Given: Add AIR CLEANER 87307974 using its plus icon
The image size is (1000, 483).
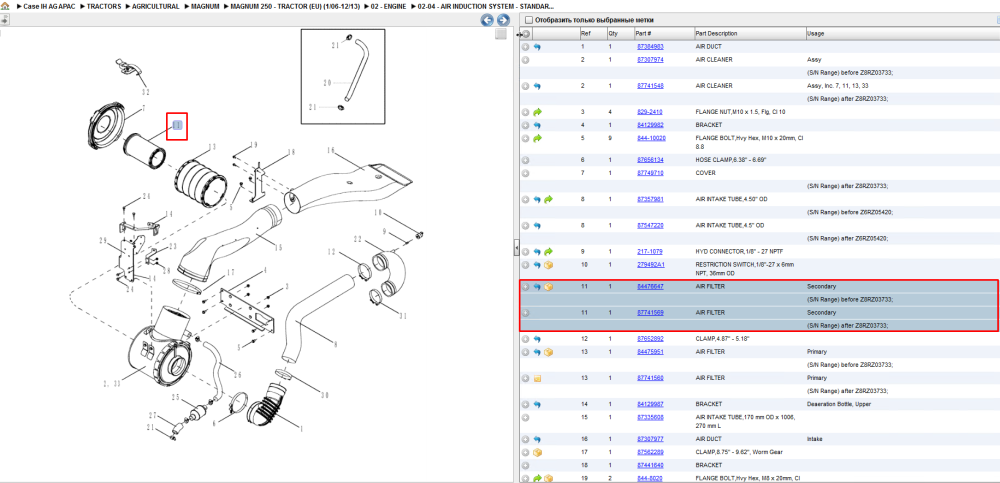Looking at the screenshot, I should [526, 60].
